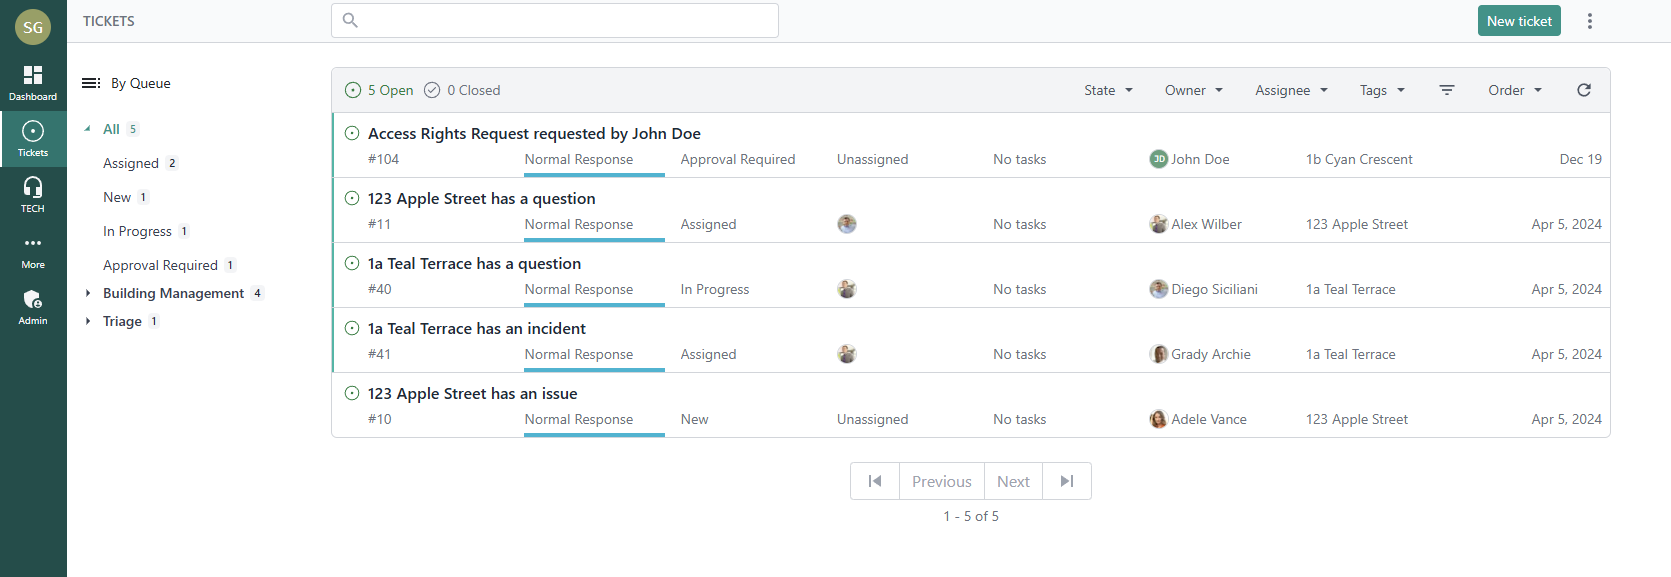The width and height of the screenshot is (1671, 577).
Task: Open the TECH headset section
Action: (x=33, y=195)
